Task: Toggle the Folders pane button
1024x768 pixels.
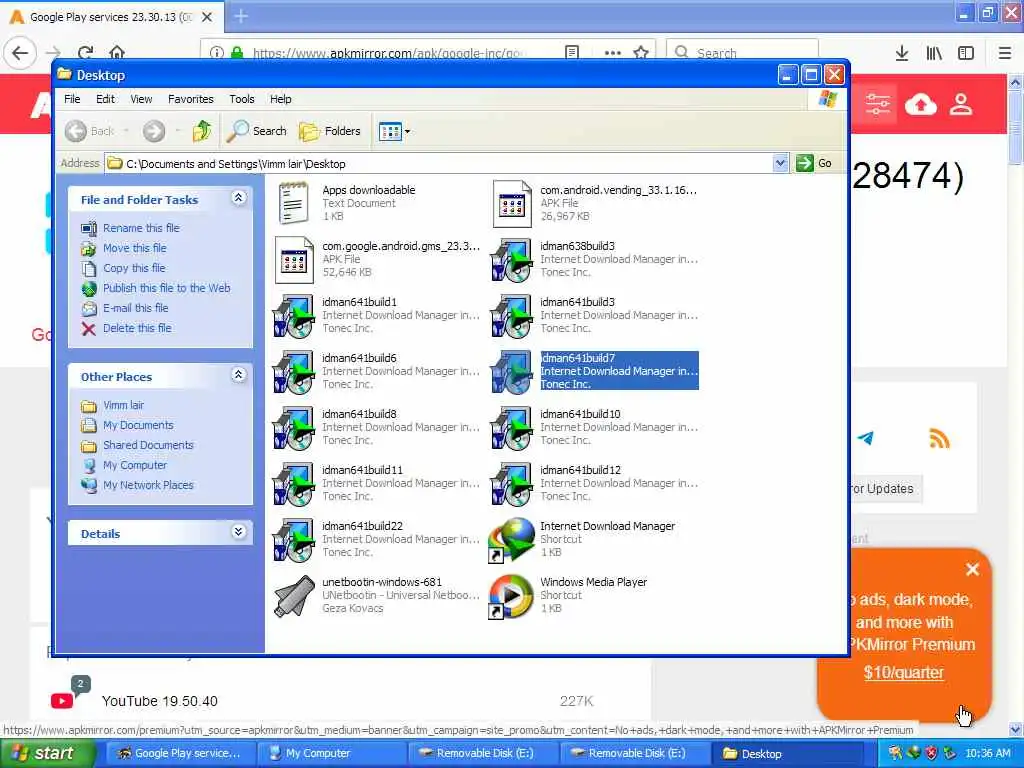Action: 330,131
